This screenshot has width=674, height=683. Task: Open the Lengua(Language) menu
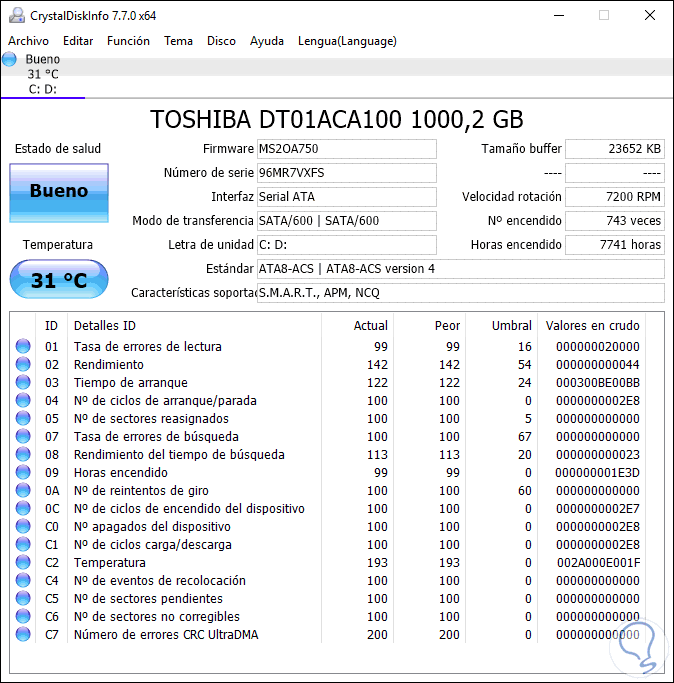tap(347, 41)
